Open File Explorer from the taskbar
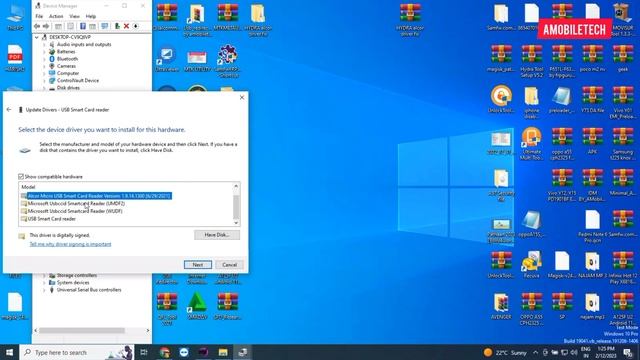 (x=223, y=352)
